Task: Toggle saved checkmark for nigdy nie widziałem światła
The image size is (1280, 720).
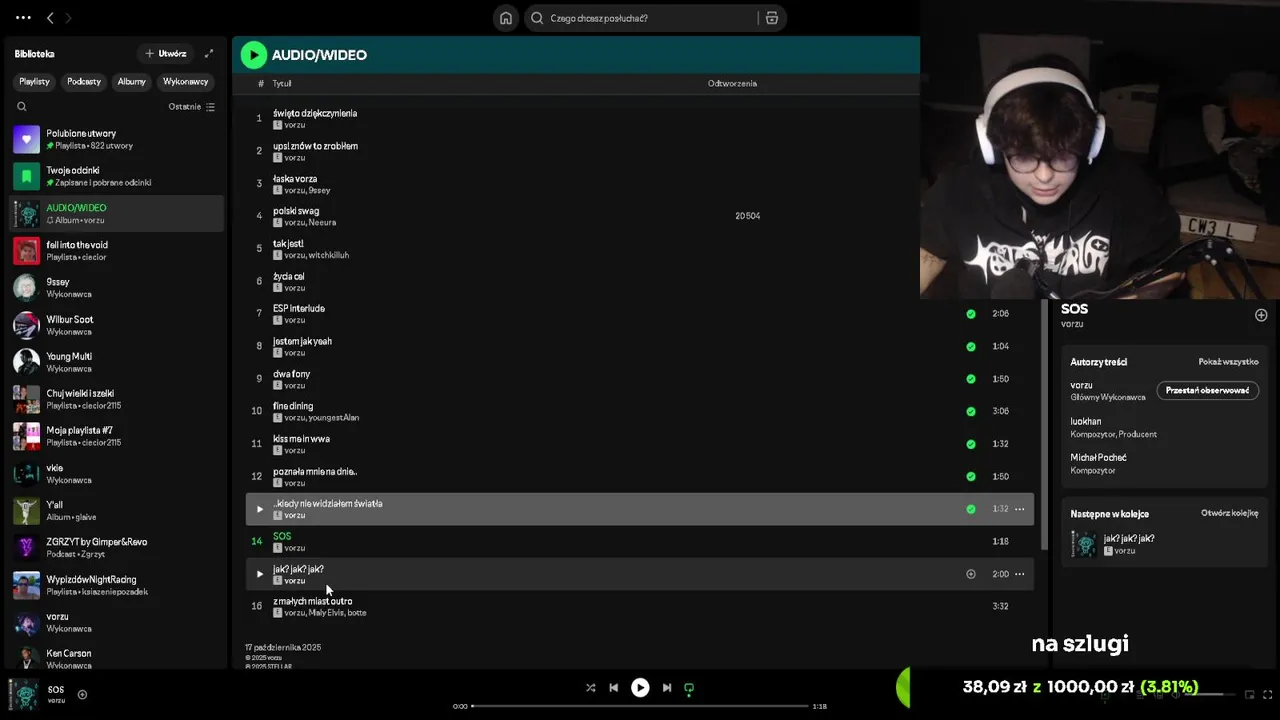Action: click(x=971, y=509)
